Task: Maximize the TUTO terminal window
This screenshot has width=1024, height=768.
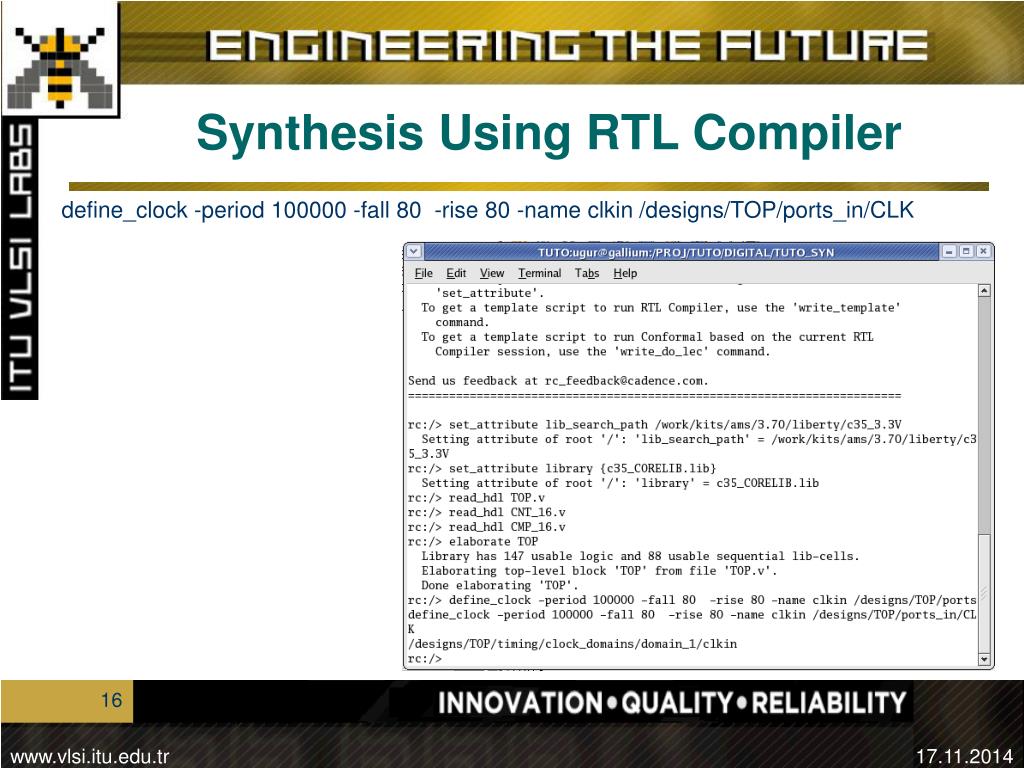Action: coord(967,251)
